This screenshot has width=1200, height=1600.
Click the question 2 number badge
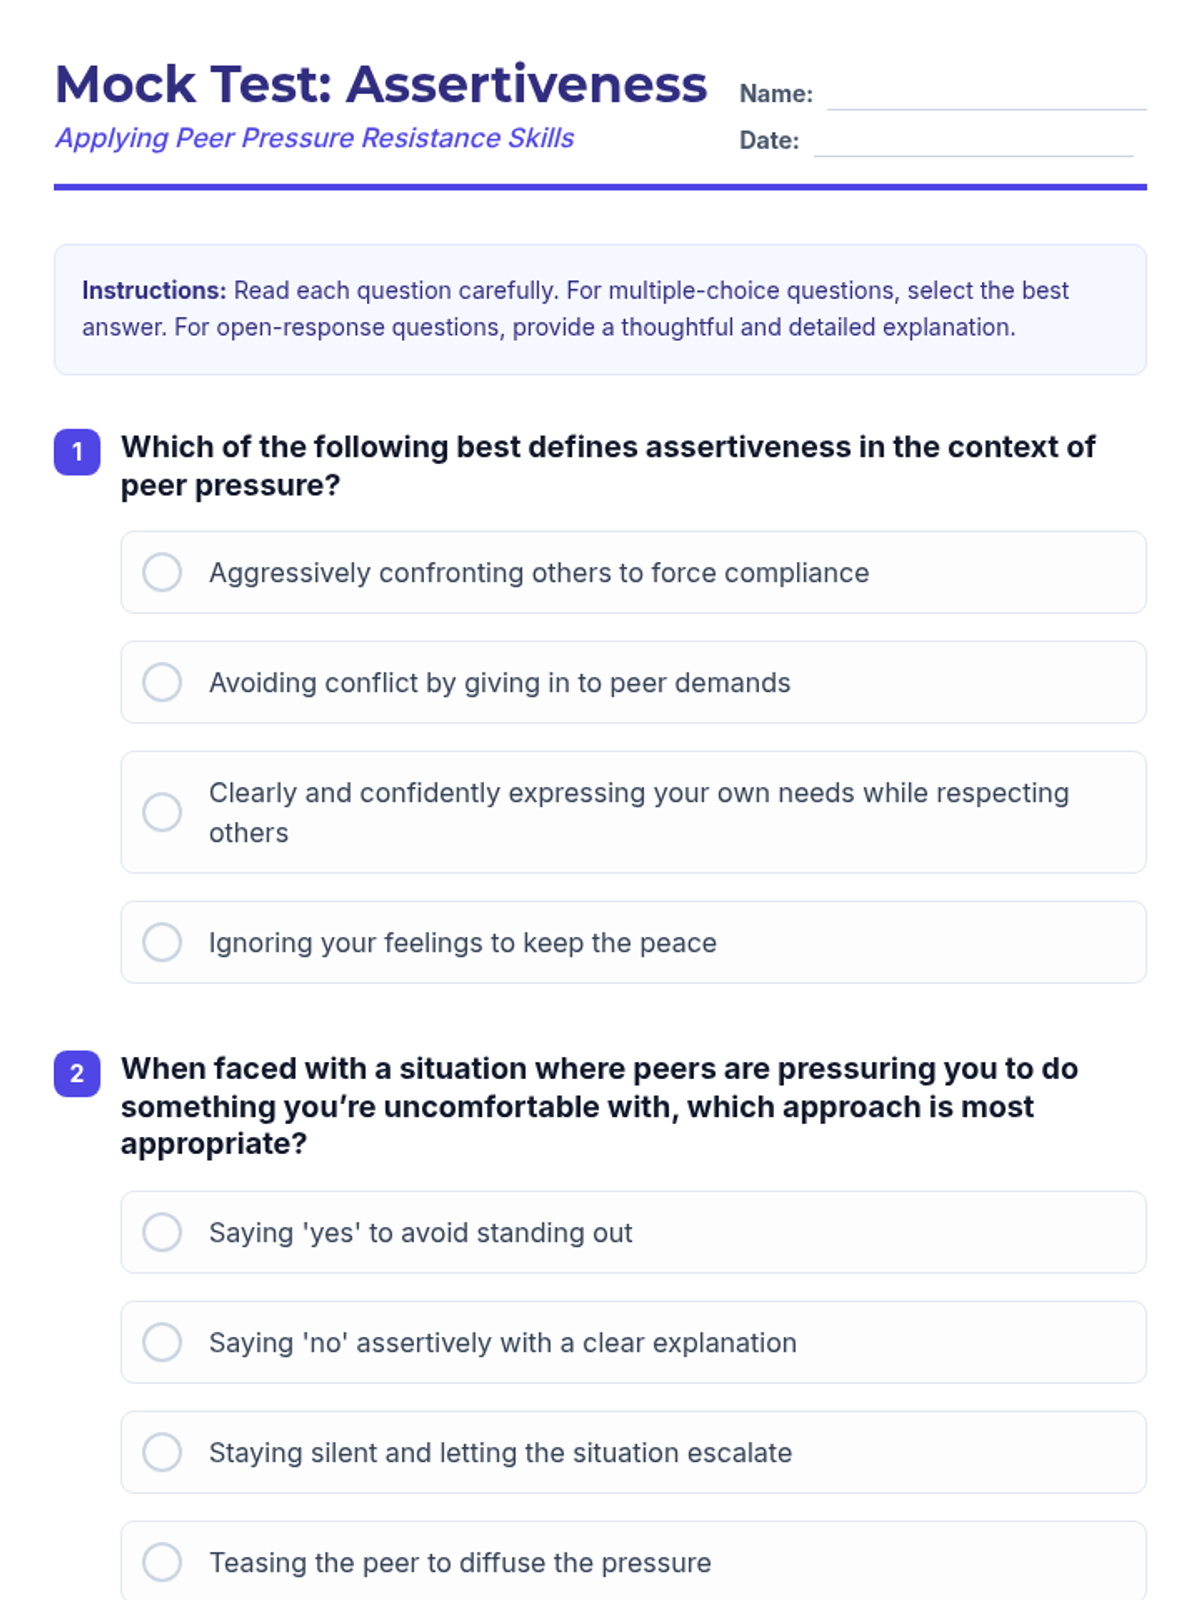pyautogui.click(x=77, y=1074)
